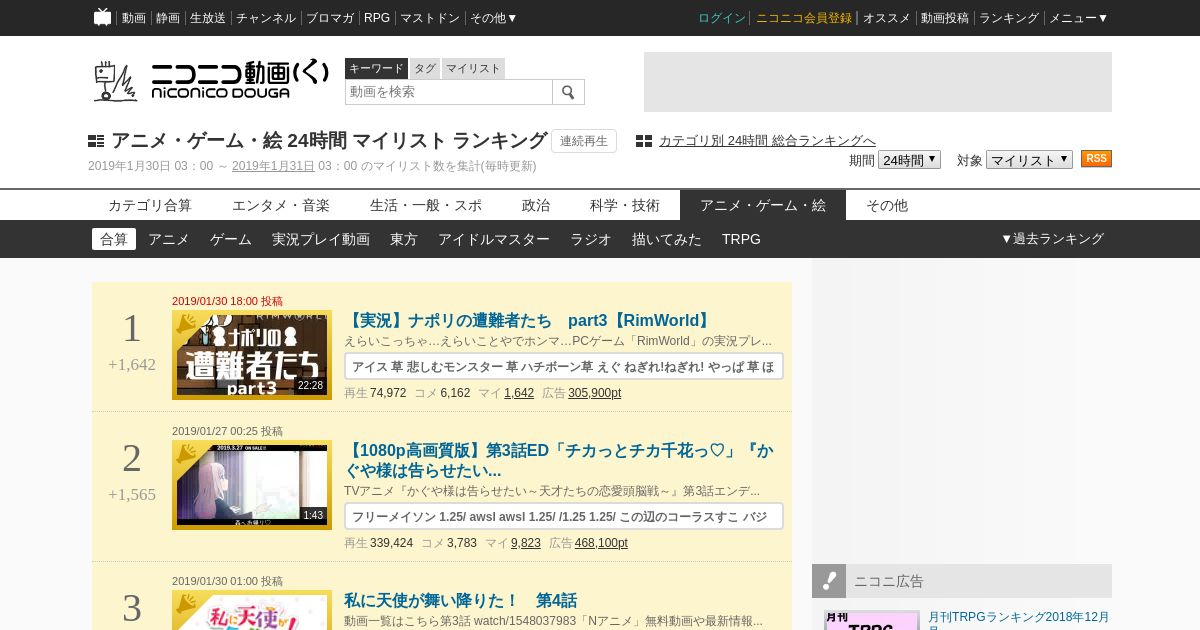Click the grid icon beside カテゴリ別 ranking link
This screenshot has width=1200, height=630.
click(x=644, y=141)
